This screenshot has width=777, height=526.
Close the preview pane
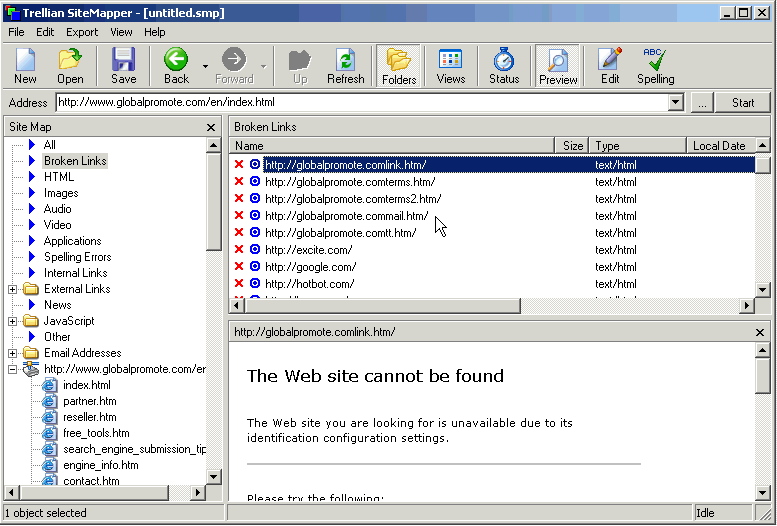pyautogui.click(x=760, y=333)
